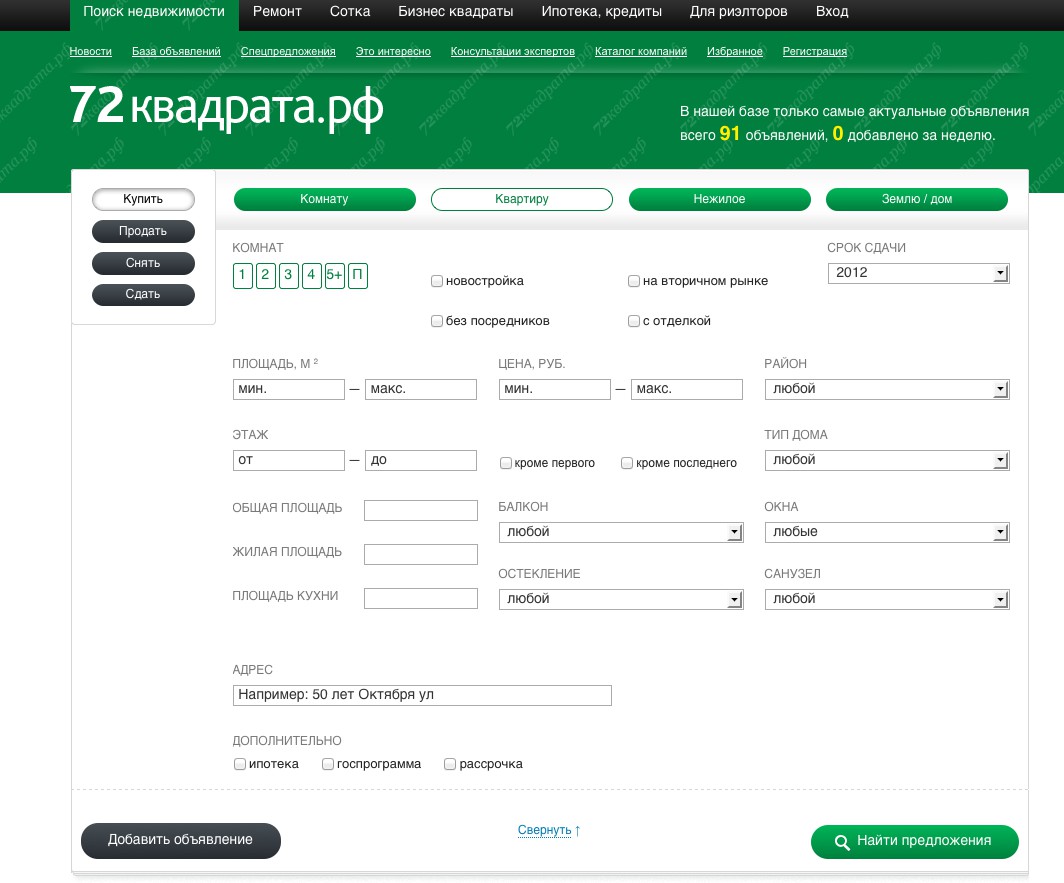1064x883 pixels.
Task: Open the Ремонт top menu item
Action: 277,12
